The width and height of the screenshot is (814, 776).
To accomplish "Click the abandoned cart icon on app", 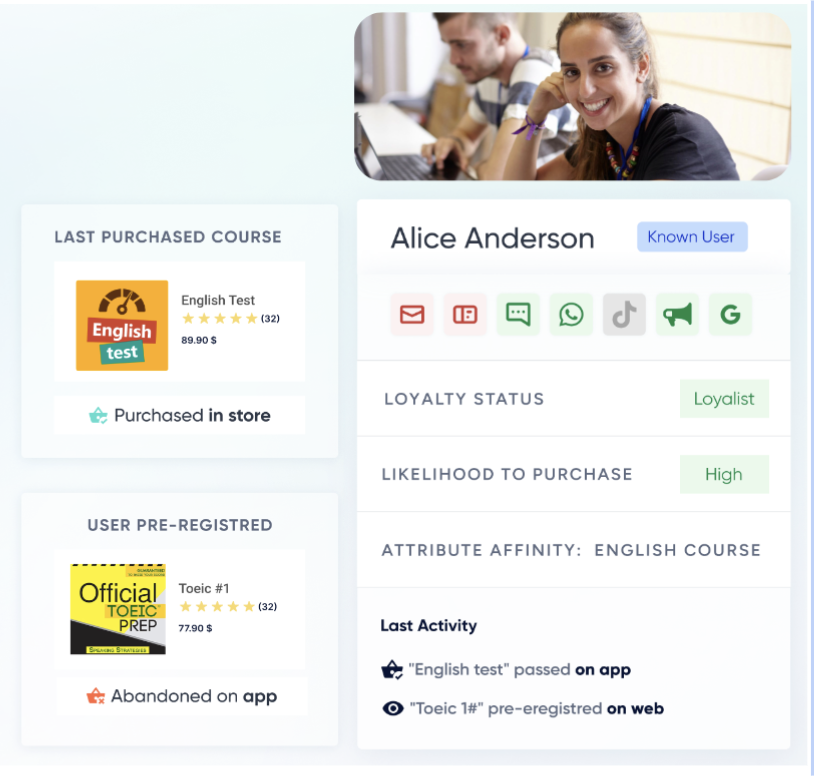I will pyautogui.click(x=96, y=696).
